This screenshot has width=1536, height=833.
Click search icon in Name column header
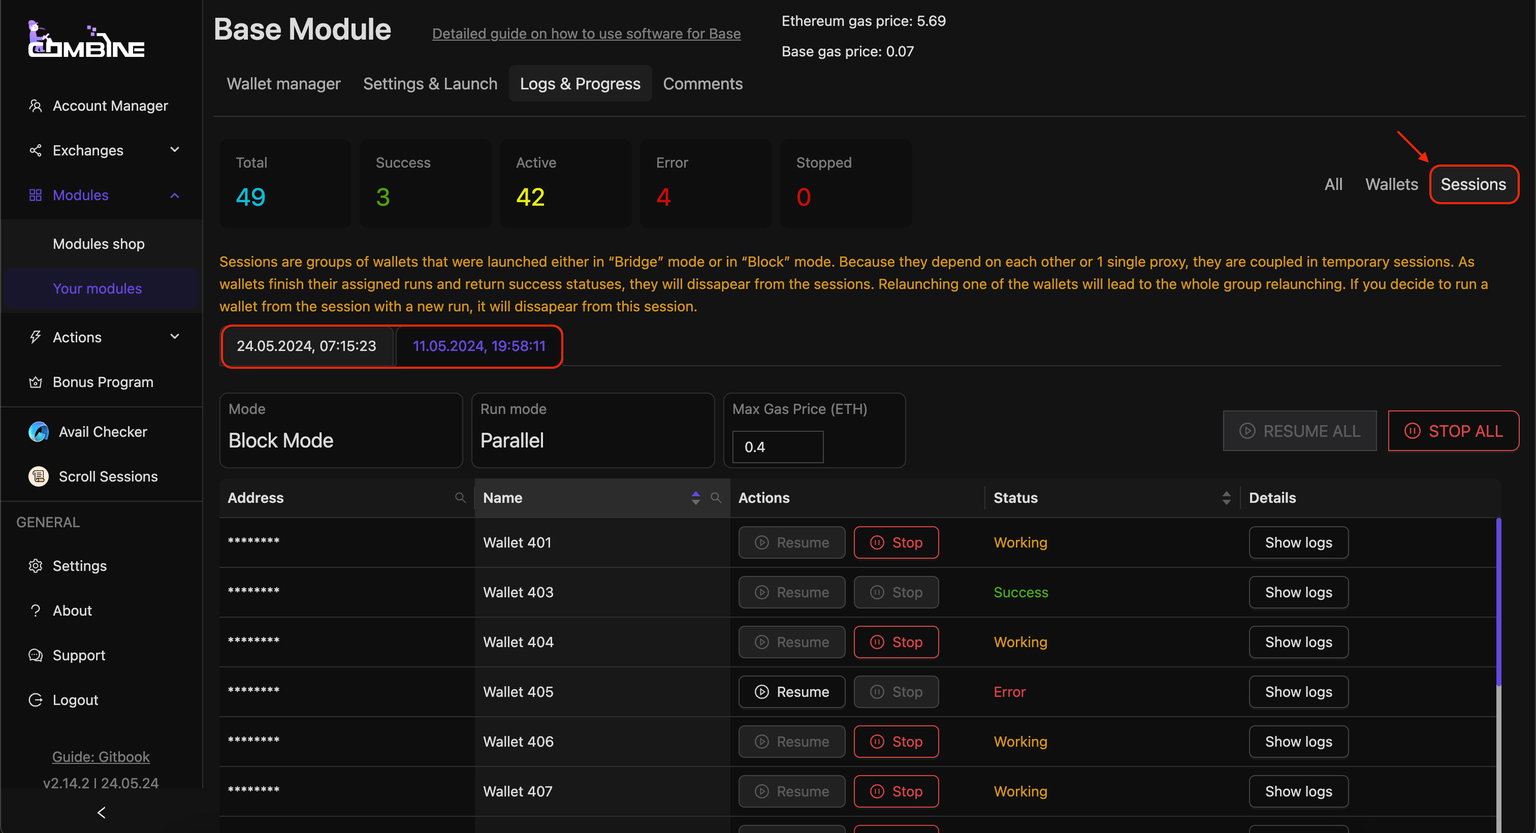(x=716, y=498)
